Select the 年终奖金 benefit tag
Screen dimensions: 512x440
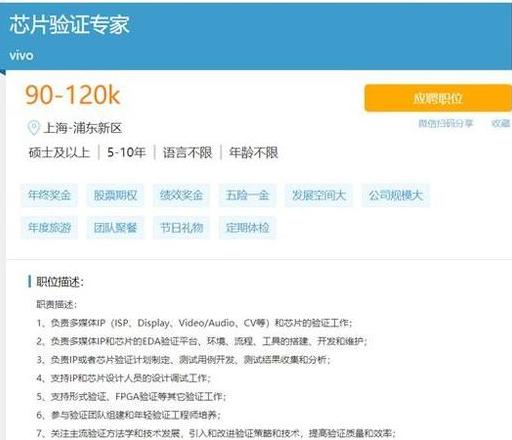49,195
